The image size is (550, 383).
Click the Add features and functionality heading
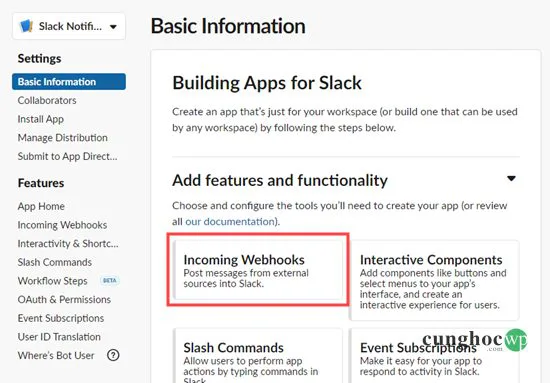click(x=280, y=180)
